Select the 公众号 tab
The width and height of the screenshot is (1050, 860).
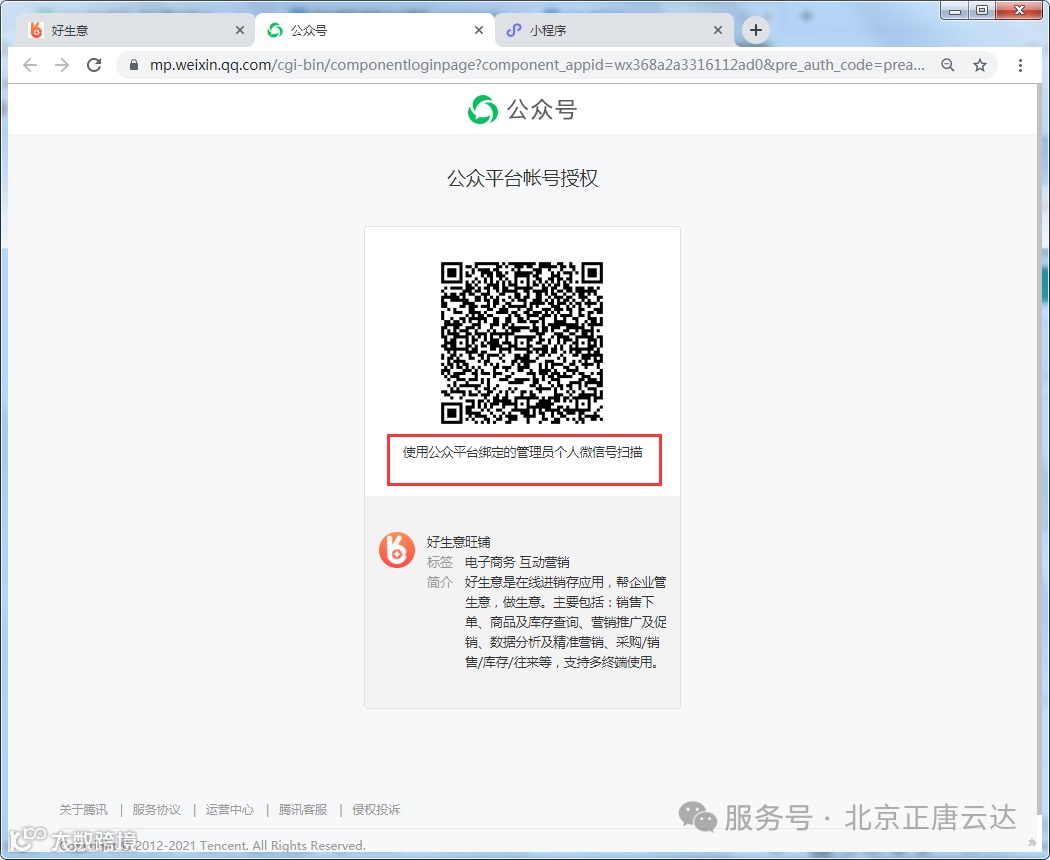[x=375, y=30]
